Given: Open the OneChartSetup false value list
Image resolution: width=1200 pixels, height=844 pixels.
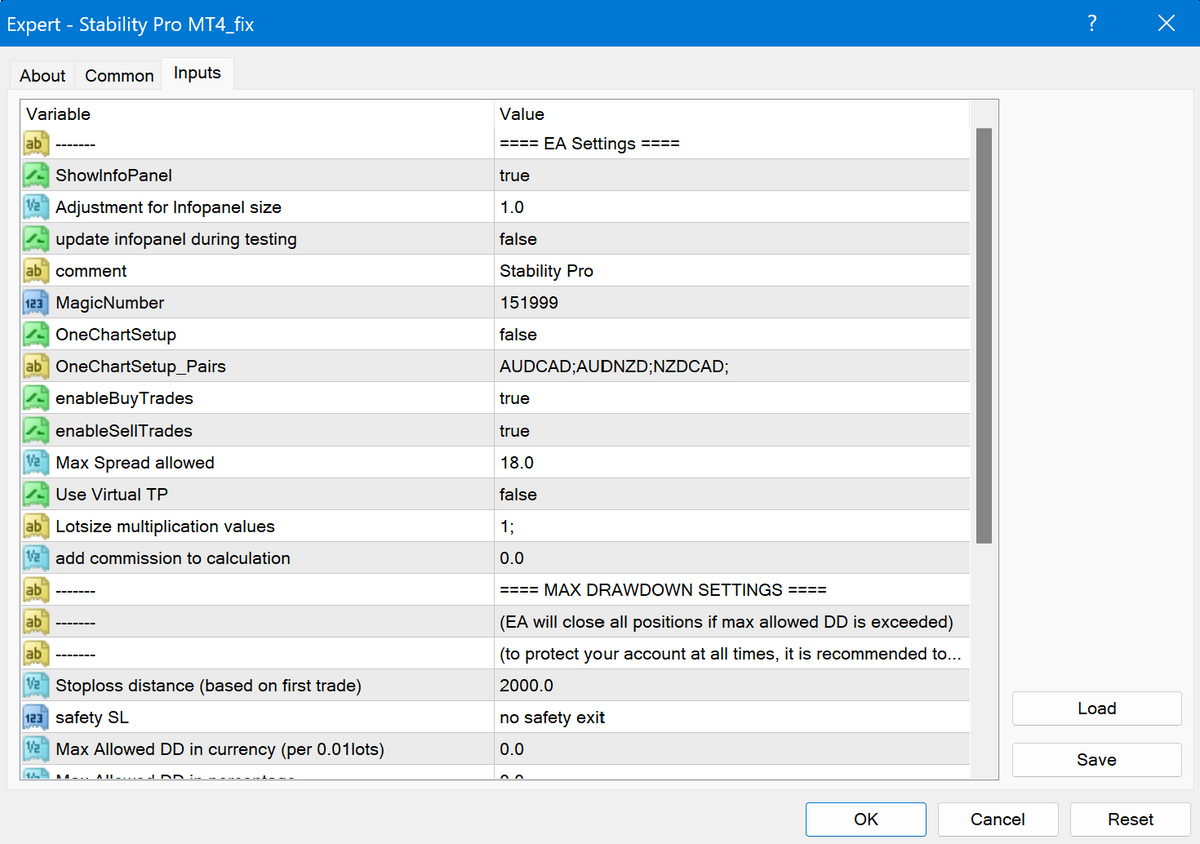Looking at the screenshot, I should click(732, 335).
